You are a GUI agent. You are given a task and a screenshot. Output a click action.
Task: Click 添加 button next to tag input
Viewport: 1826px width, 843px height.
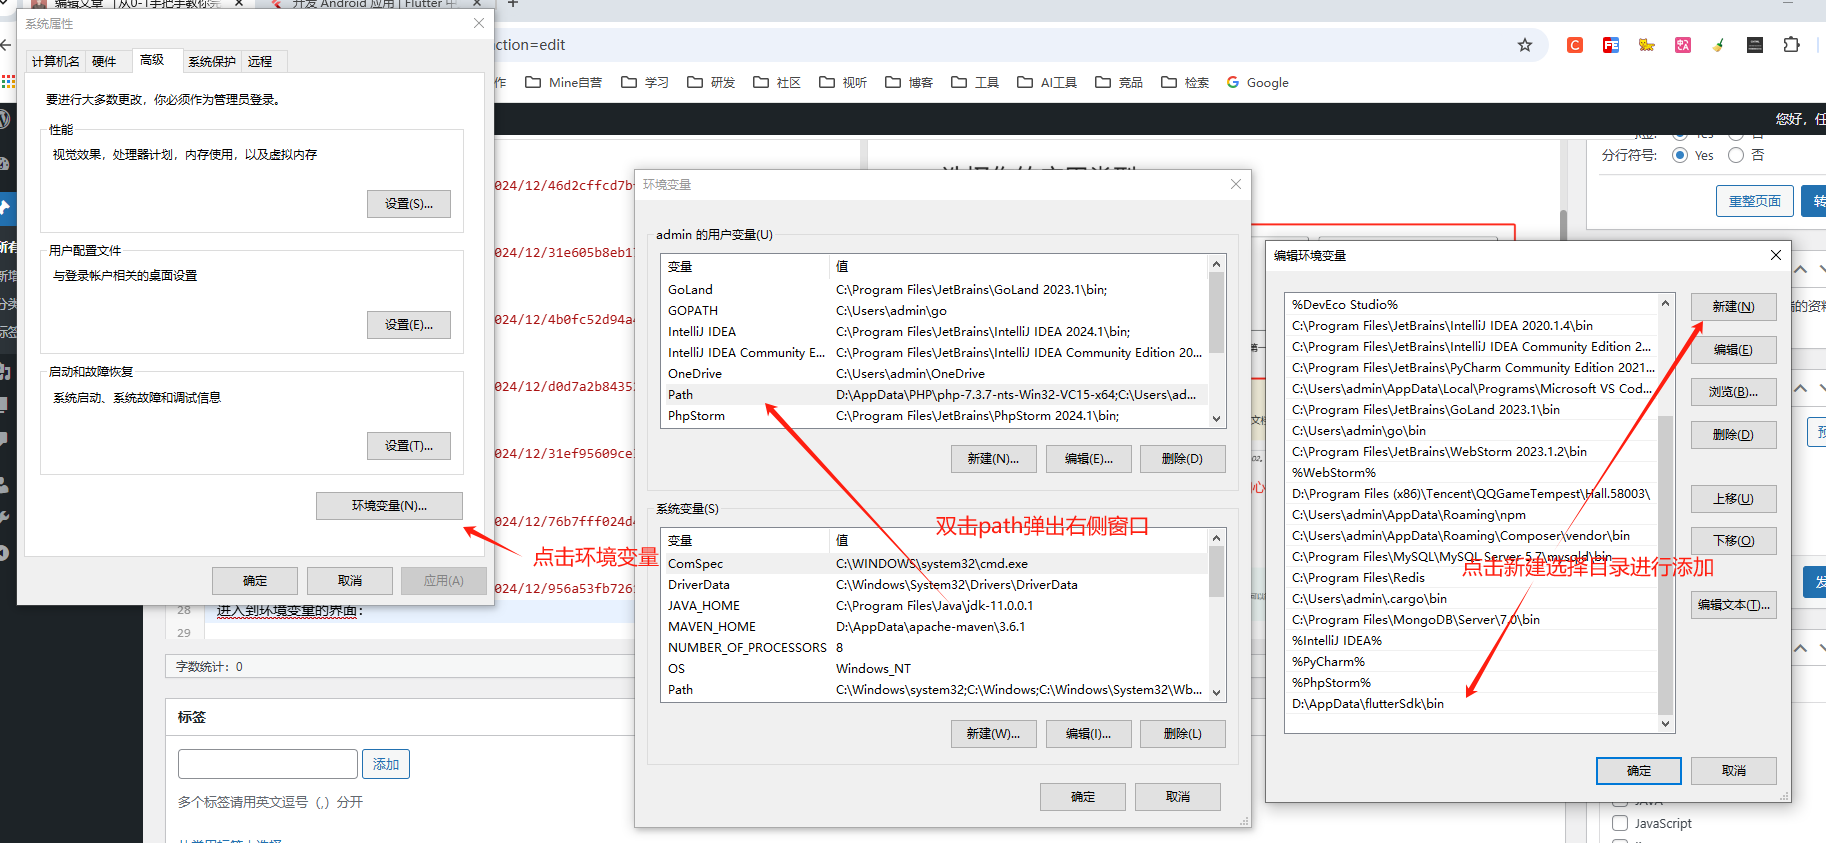click(x=386, y=764)
